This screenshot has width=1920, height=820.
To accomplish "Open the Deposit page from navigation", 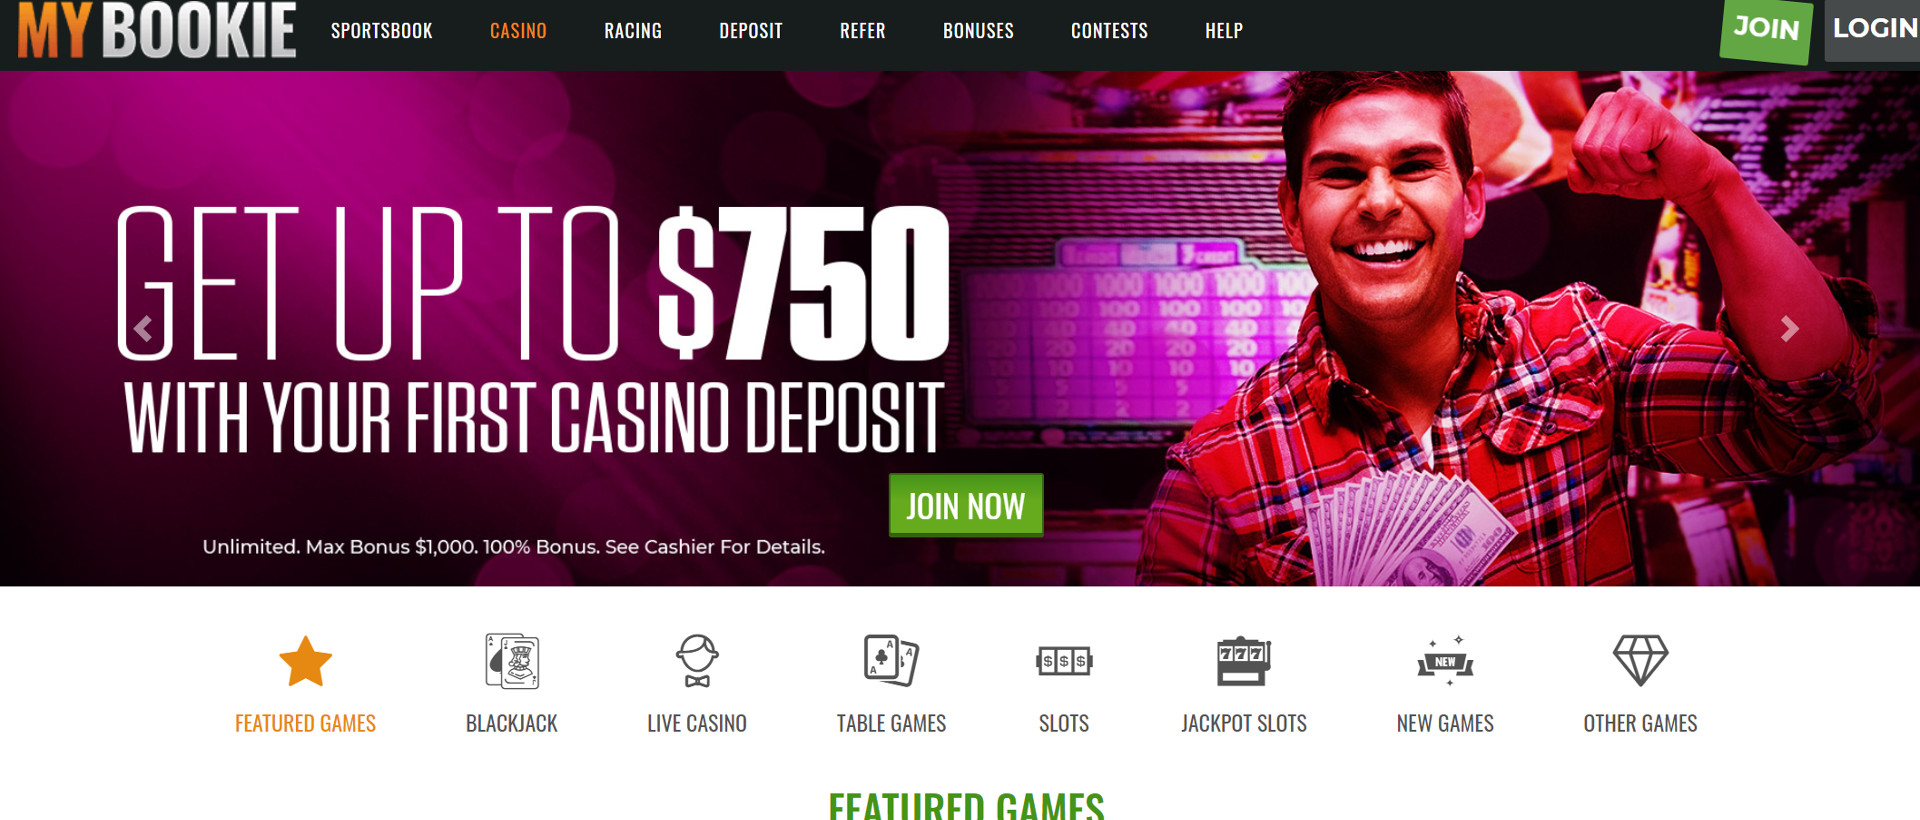I will pos(751,31).
